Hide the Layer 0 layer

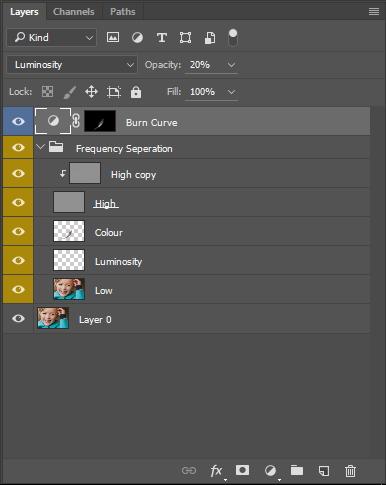point(18,318)
